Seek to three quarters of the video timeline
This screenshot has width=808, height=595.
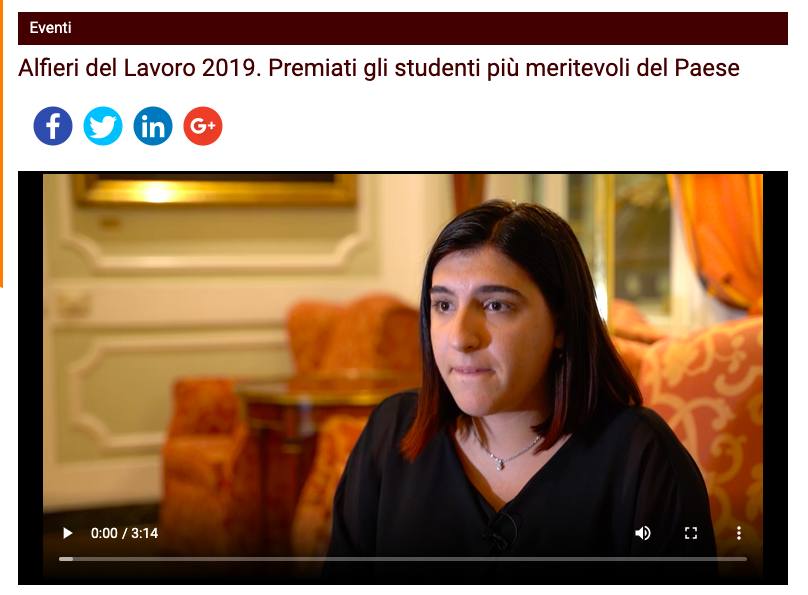(575, 559)
